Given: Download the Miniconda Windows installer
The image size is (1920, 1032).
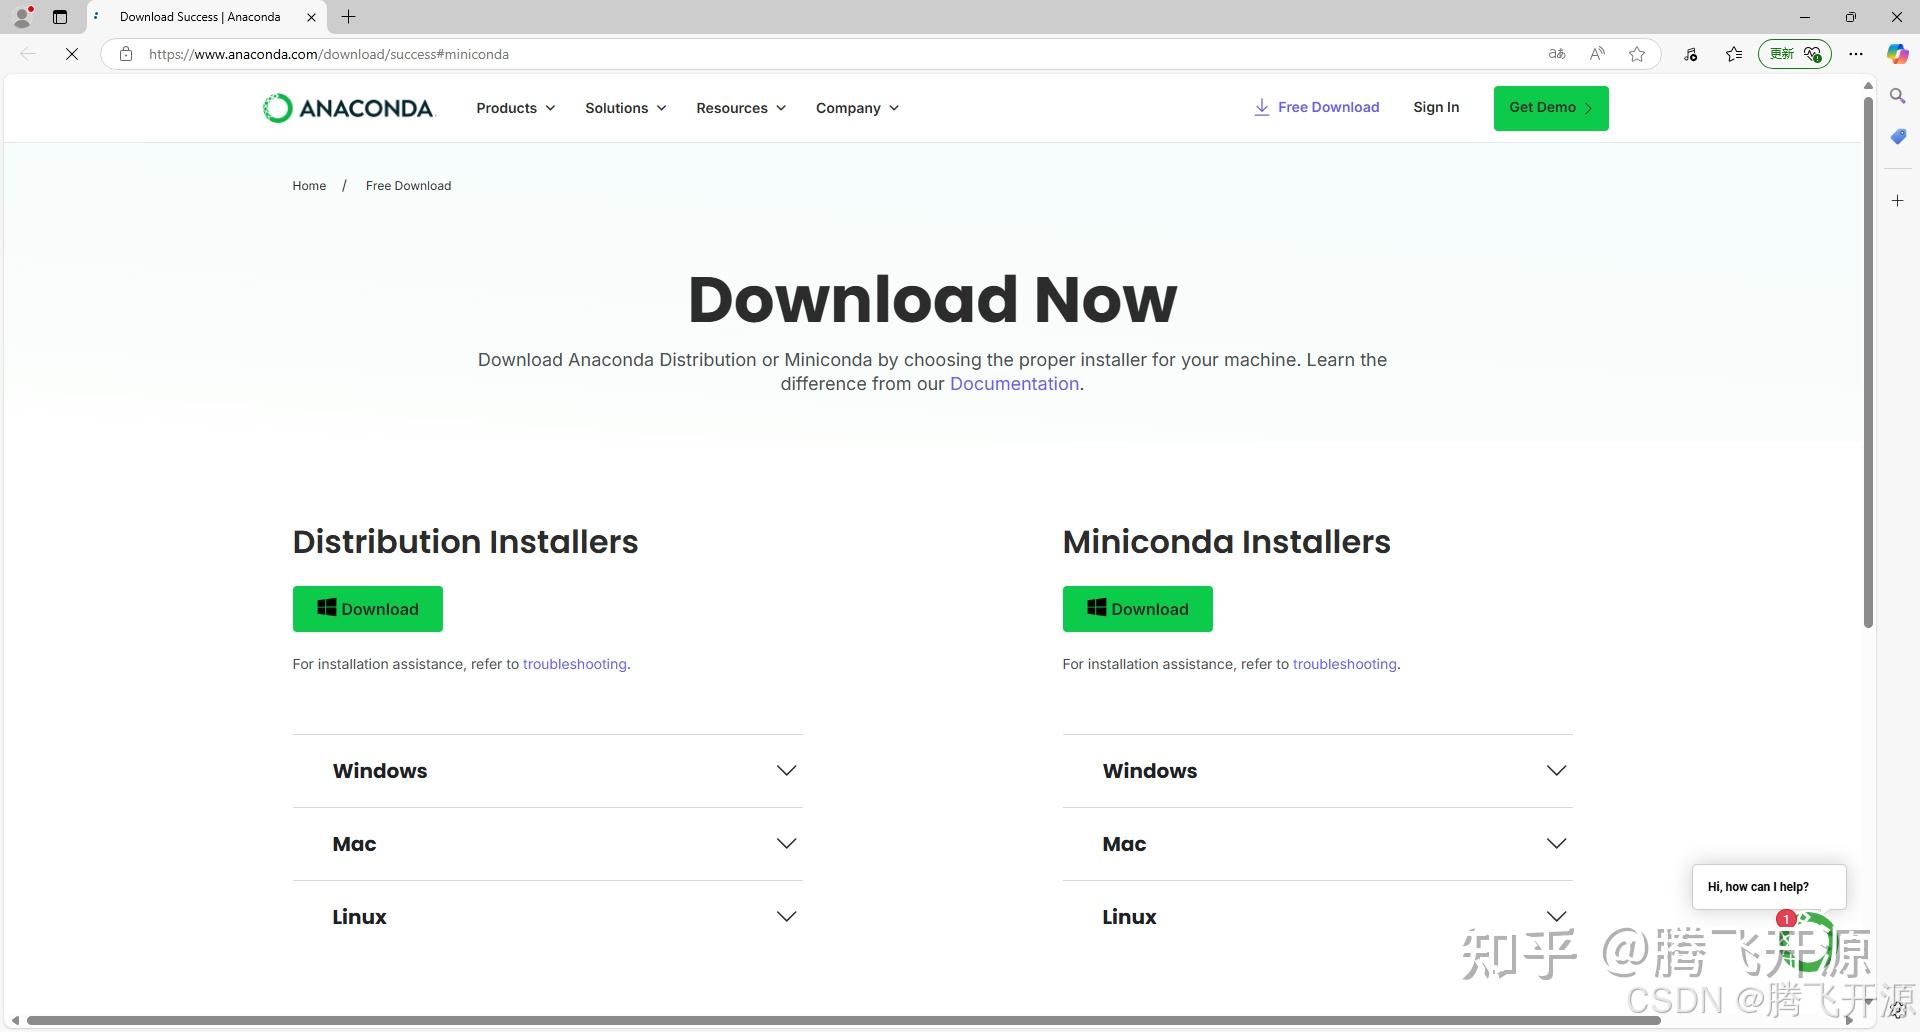Looking at the screenshot, I should [x=1138, y=609].
